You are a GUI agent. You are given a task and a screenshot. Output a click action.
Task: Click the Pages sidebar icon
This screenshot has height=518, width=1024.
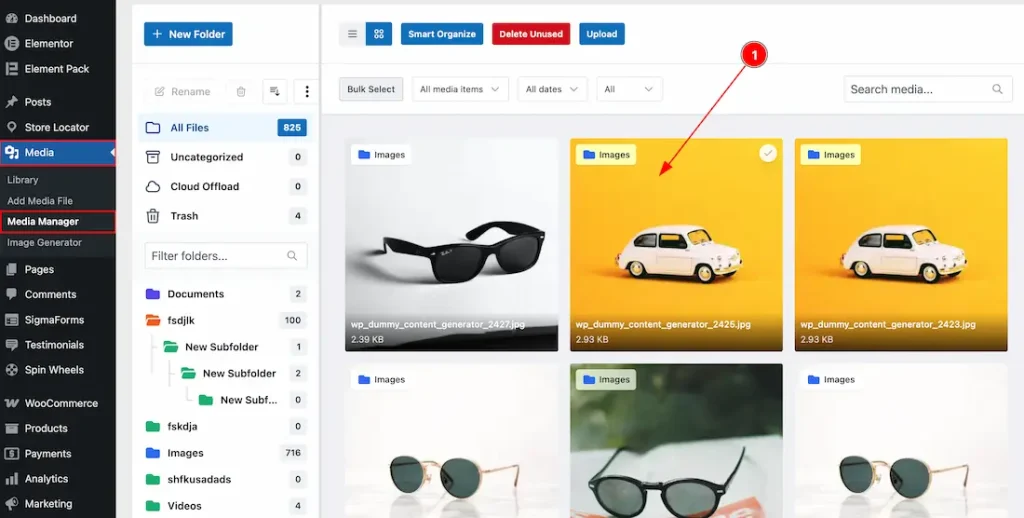pyautogui.click(x=11, y=269)
